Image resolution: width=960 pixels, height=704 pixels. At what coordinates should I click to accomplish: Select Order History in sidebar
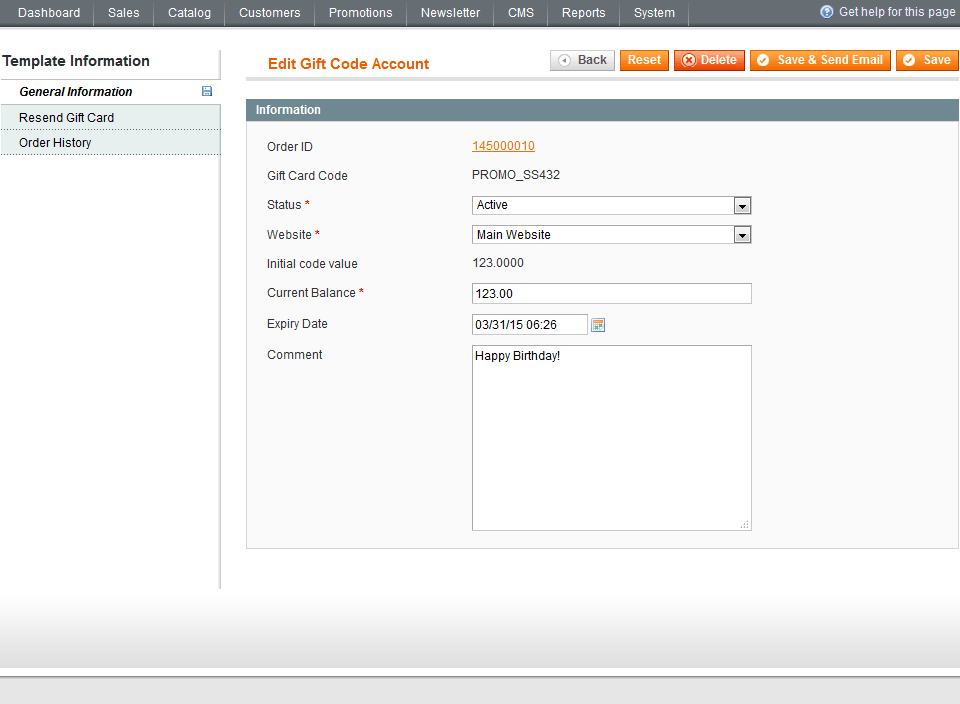(x=55, y=142)
